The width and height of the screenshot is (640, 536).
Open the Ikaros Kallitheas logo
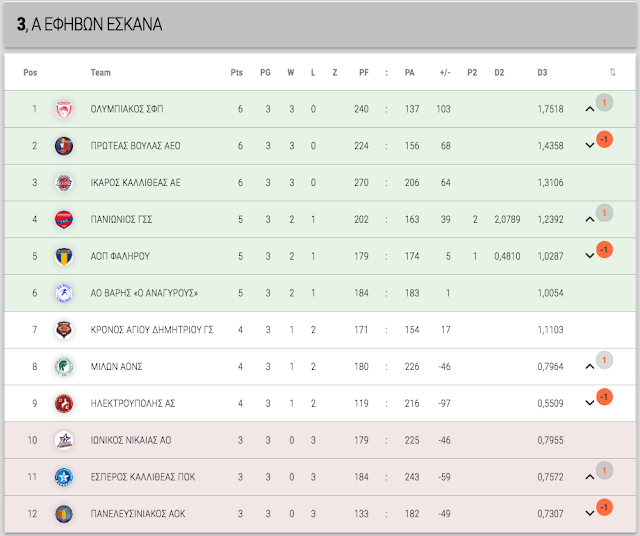64,183
